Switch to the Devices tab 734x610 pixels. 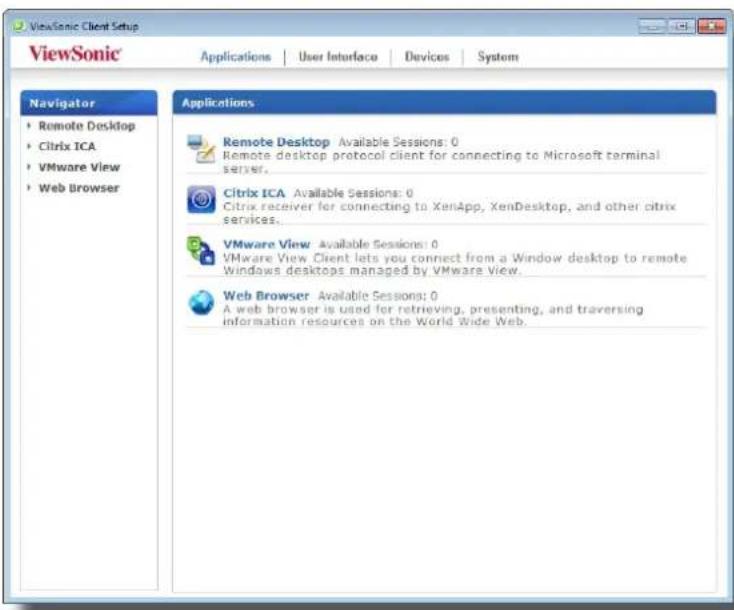click(x=427, y=57)
